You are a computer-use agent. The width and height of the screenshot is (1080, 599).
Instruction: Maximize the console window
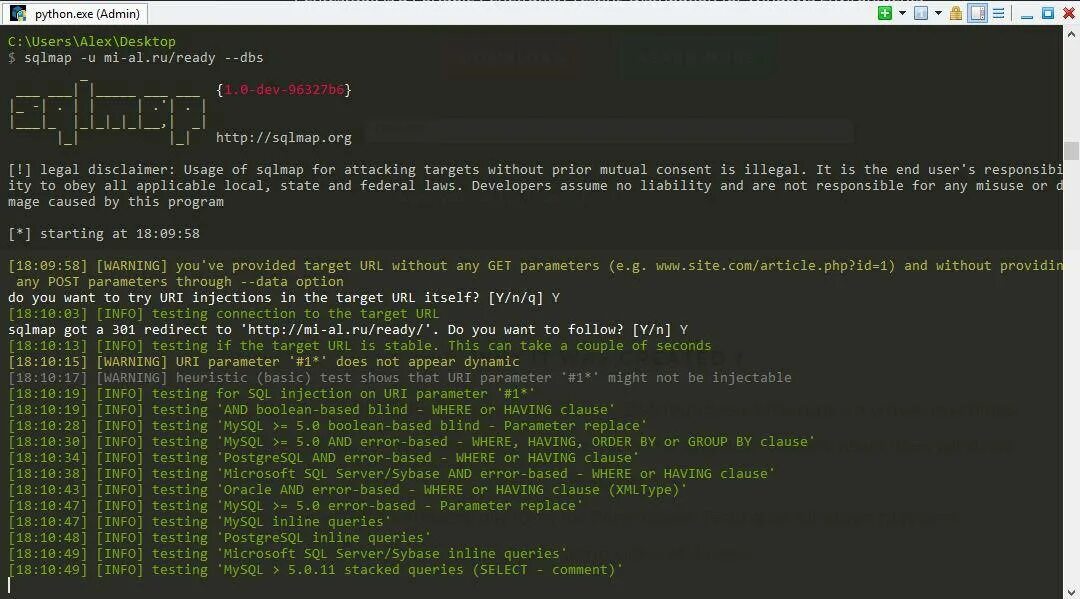pos(1048,13)
